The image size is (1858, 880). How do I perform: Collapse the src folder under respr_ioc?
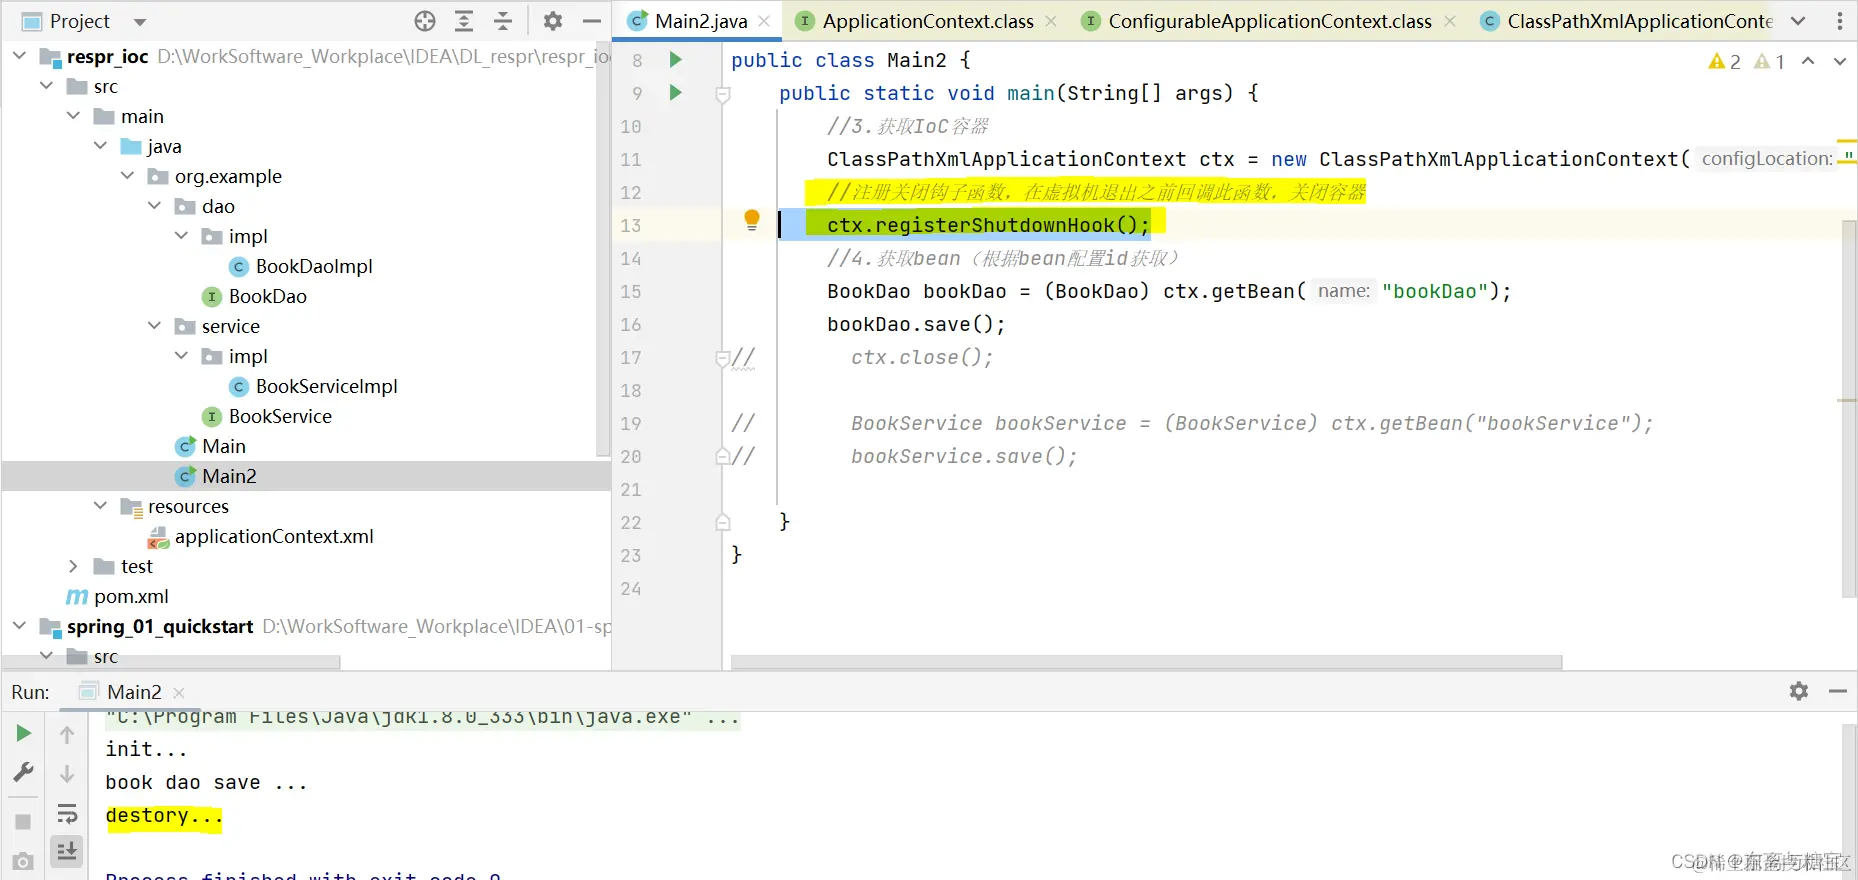(46, 86)
